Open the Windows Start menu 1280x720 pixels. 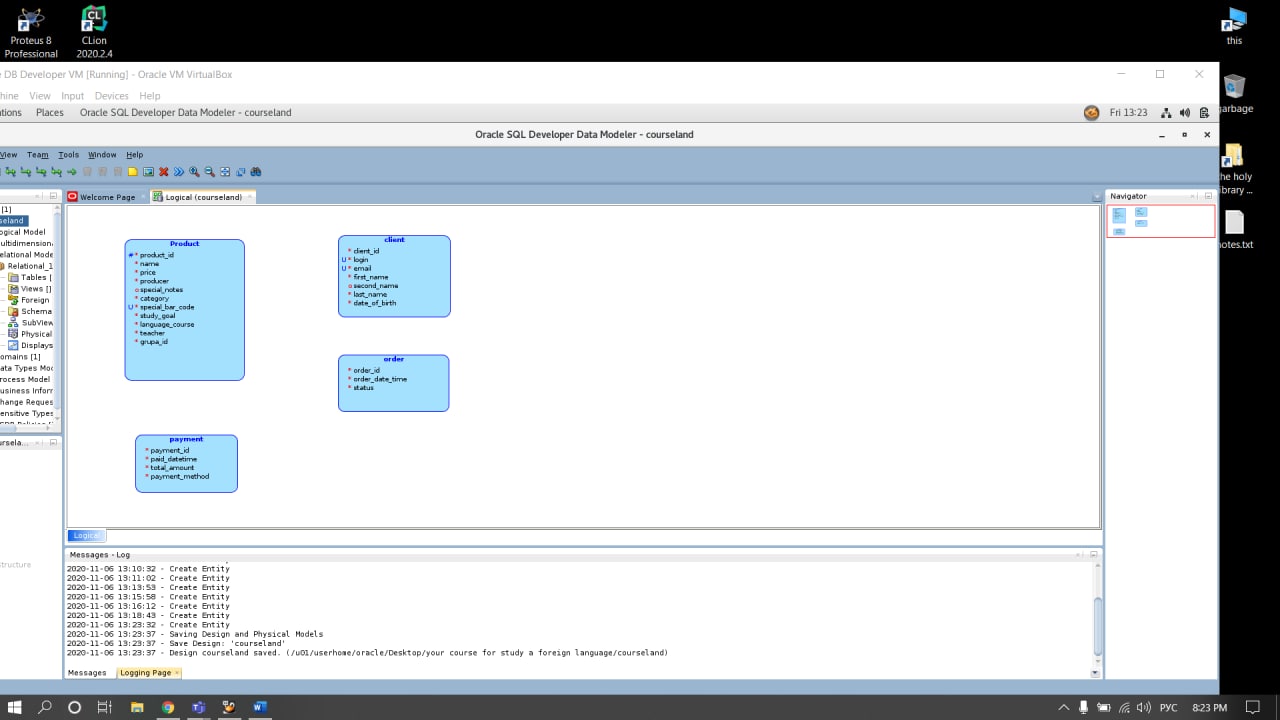click(x=15, y=707)
